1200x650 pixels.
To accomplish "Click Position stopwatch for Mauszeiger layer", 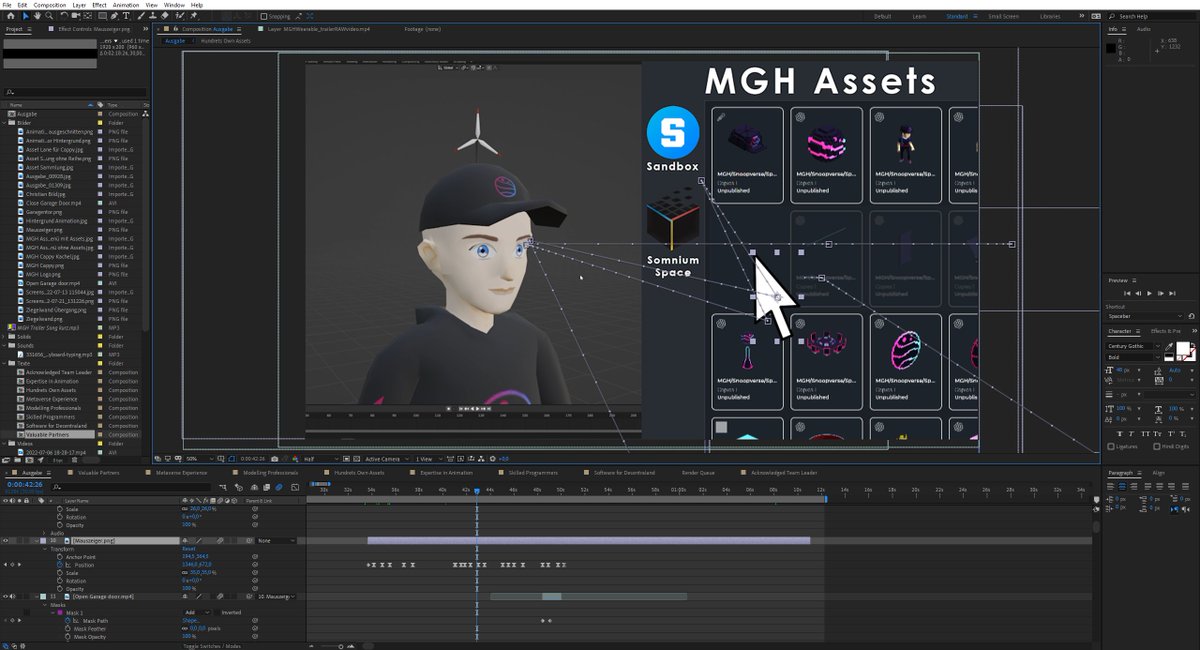I will 59,565.
